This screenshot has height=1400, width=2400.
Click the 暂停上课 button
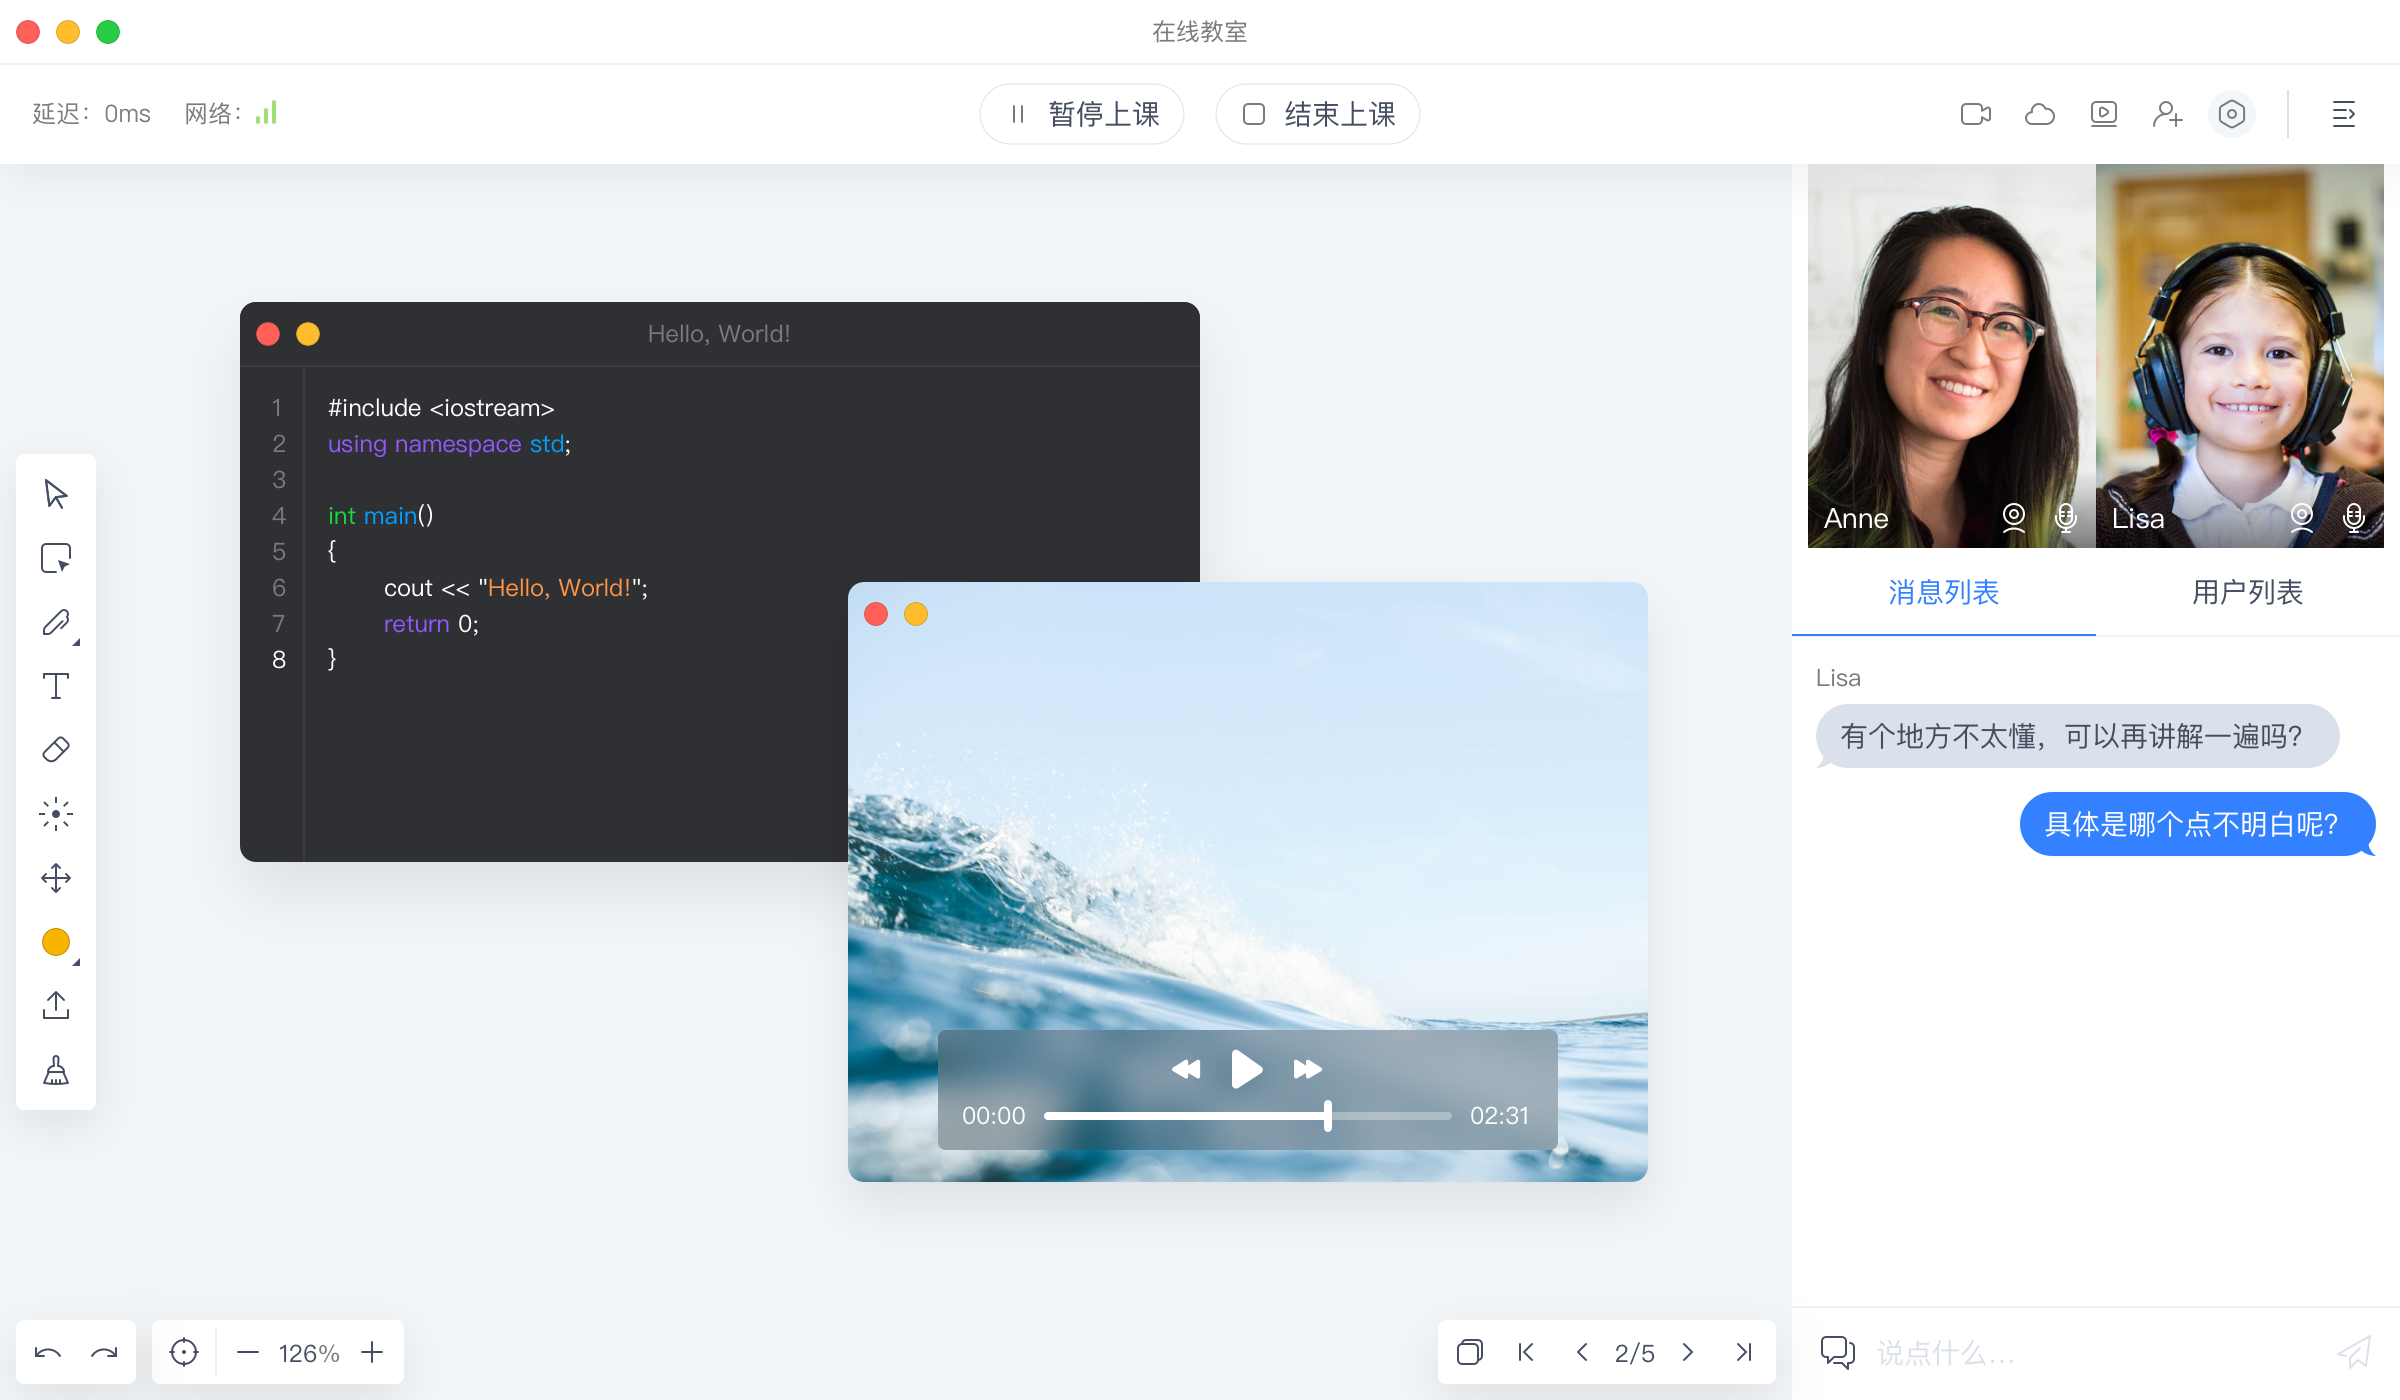click(1081, 114)
